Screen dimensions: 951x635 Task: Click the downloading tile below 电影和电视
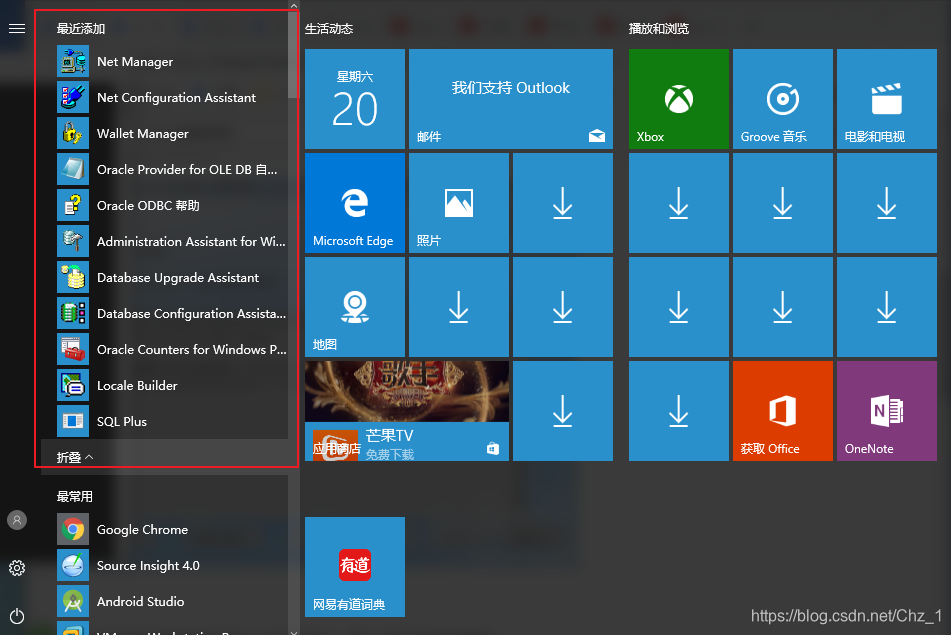[887, 203]
